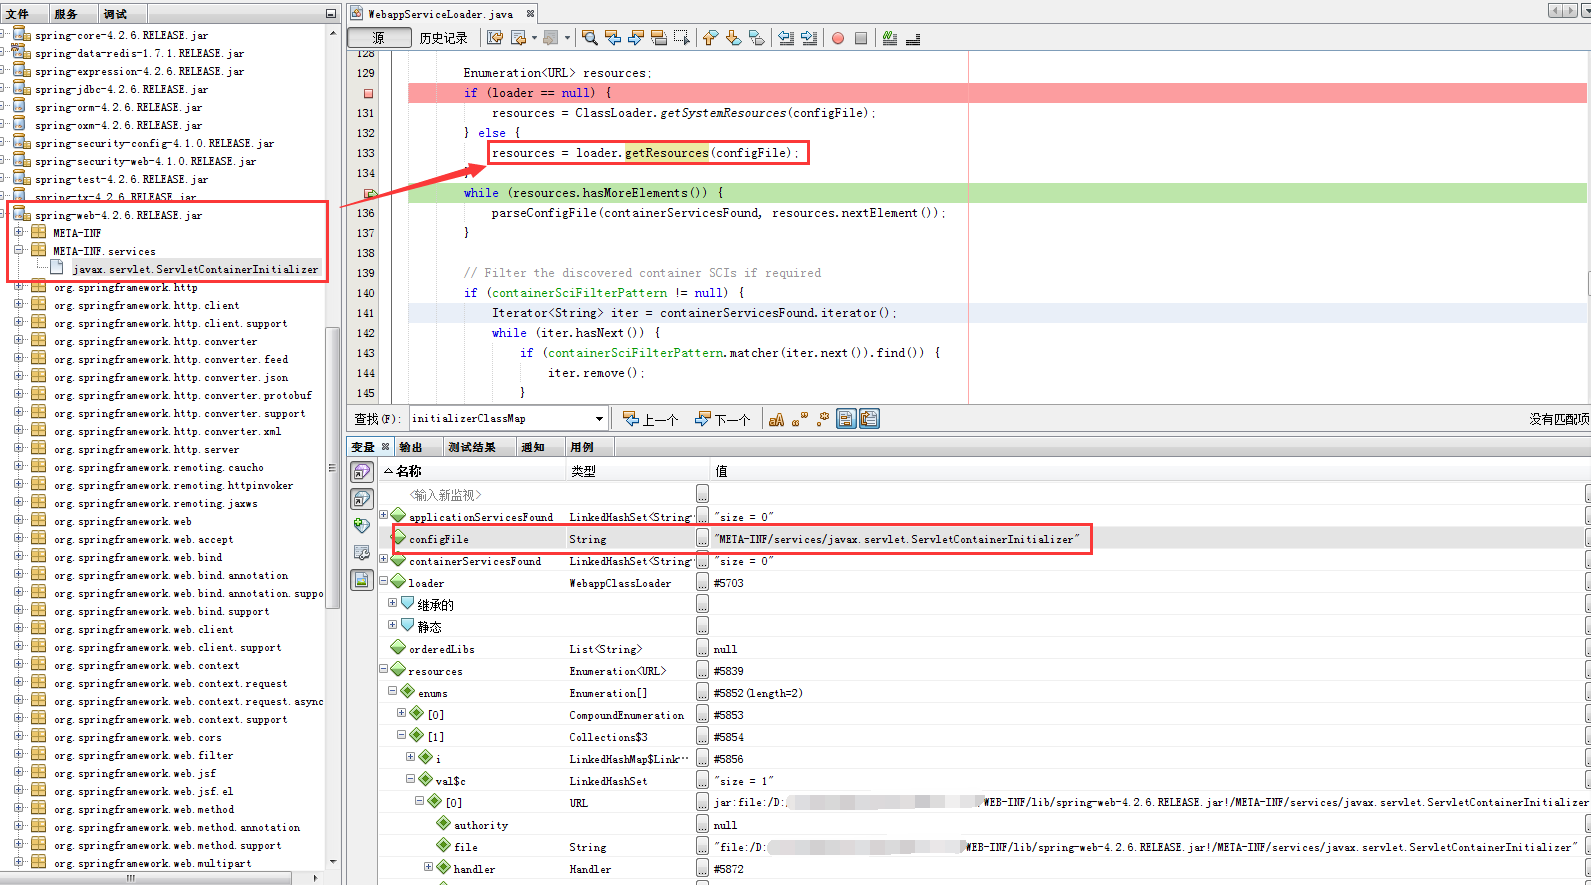Click the ellipsis button for loader value
The height and width of the screenshot is (885, 1591).
pyautogui.click(x=702, y=583)
